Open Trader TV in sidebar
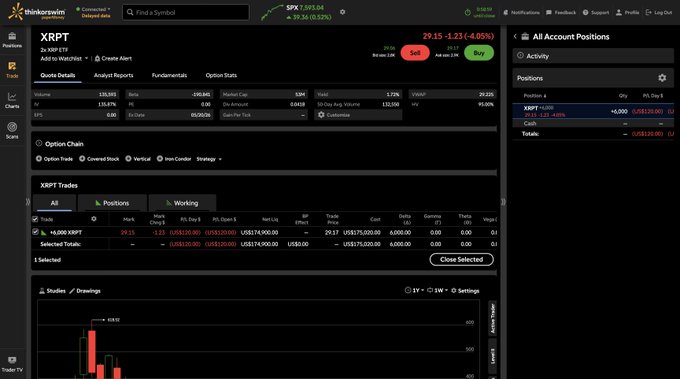 click(12, 364)
